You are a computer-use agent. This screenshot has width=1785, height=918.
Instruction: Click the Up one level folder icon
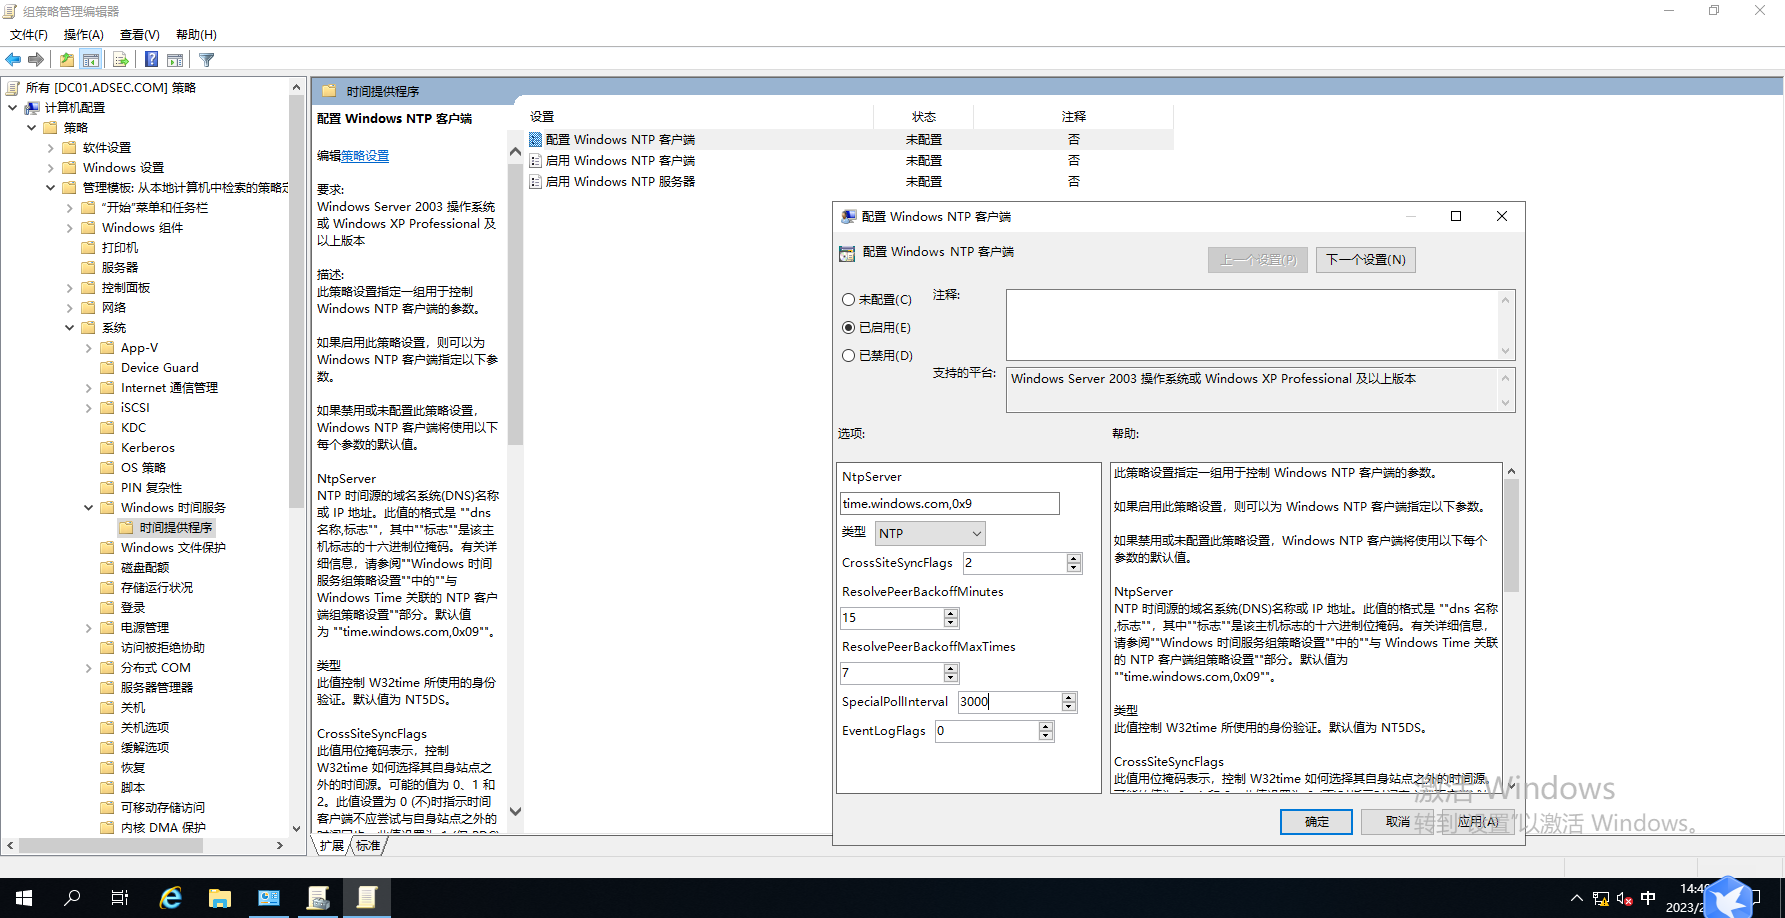pyautogui.click(x=66, y=60)
